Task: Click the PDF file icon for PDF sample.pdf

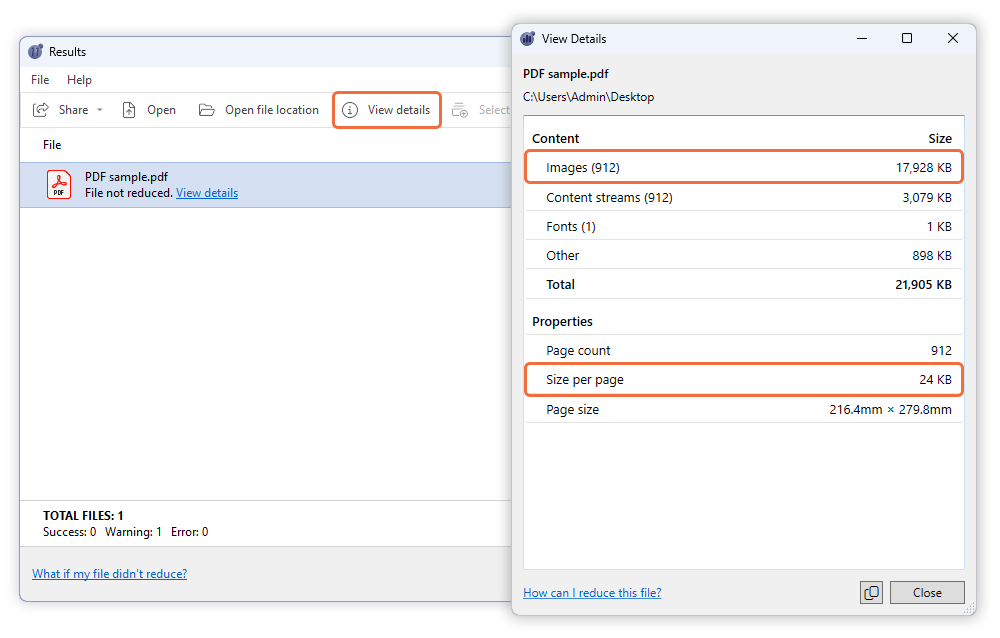Action: (x=59, y=184)
